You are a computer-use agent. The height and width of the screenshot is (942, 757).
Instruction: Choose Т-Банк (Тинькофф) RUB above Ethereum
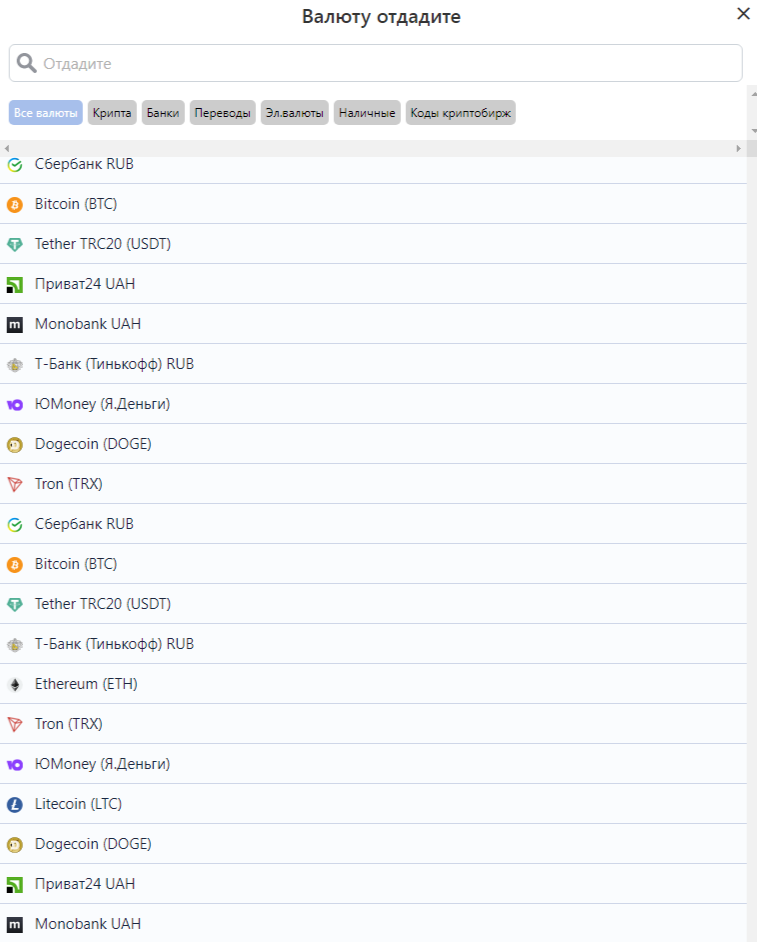(373, 644)
